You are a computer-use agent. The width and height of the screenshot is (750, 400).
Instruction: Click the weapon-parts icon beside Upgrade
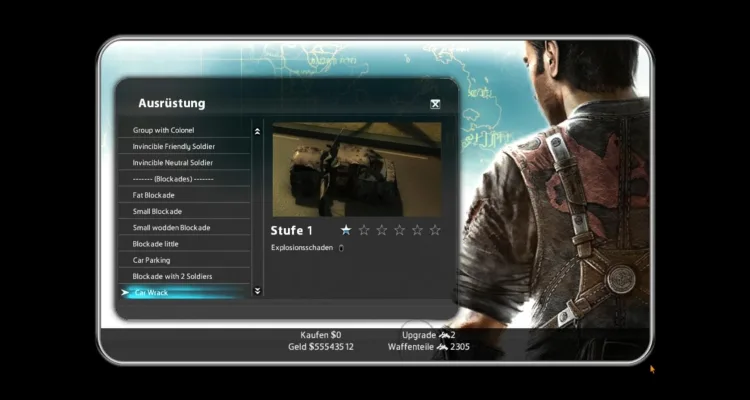coord(443,335)
